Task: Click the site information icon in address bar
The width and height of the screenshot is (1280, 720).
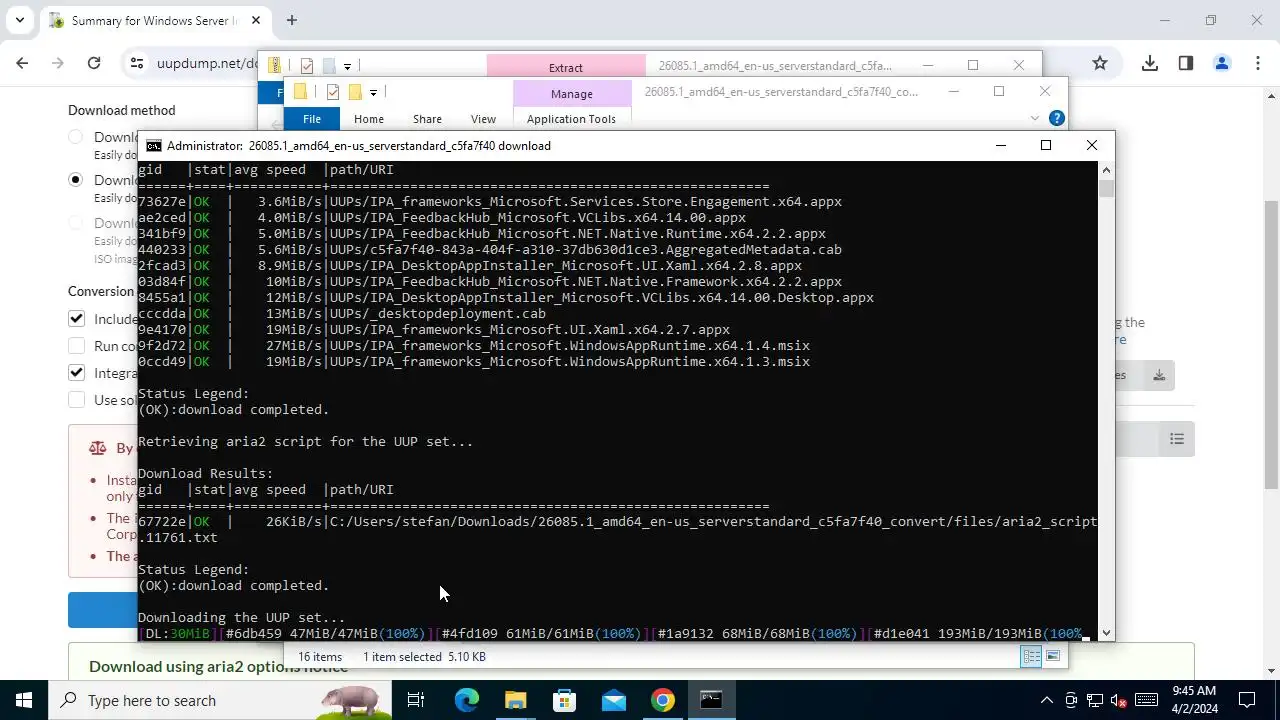Action: (x=137, y=63)
